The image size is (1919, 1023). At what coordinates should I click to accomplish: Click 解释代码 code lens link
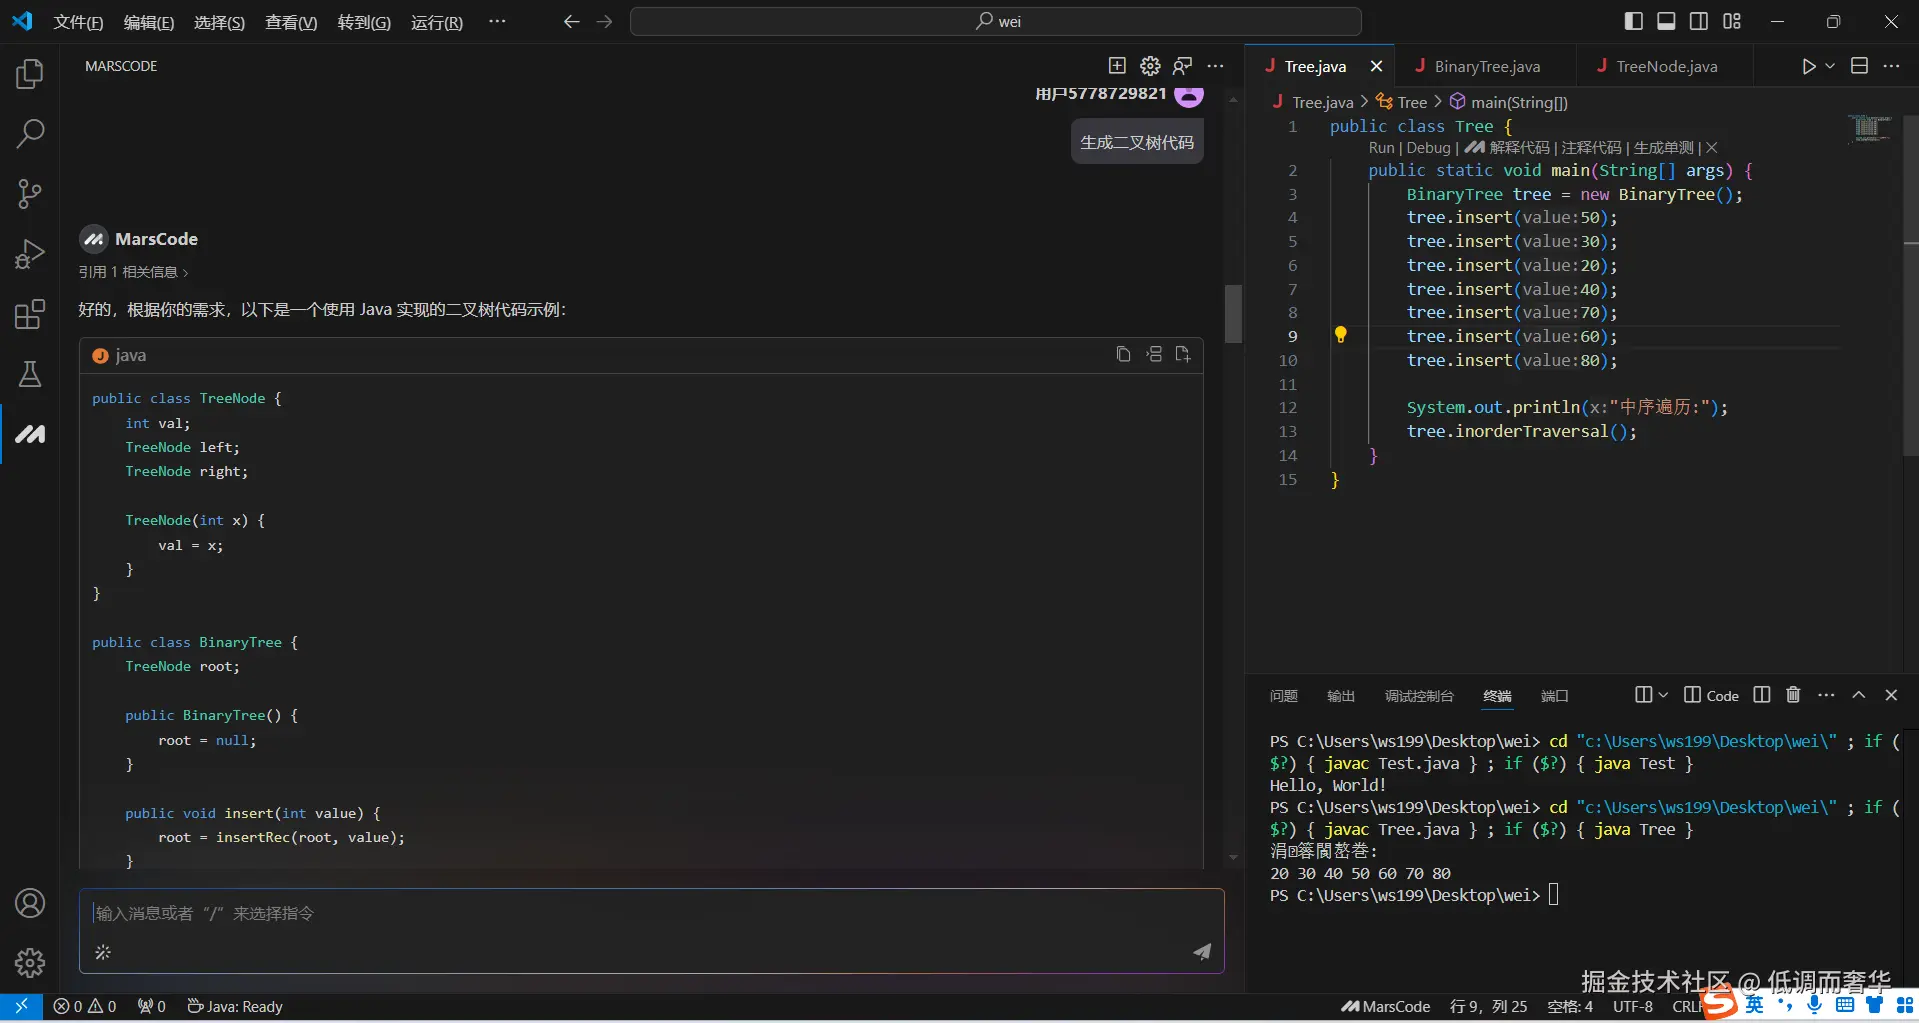tap(1519, 148)
